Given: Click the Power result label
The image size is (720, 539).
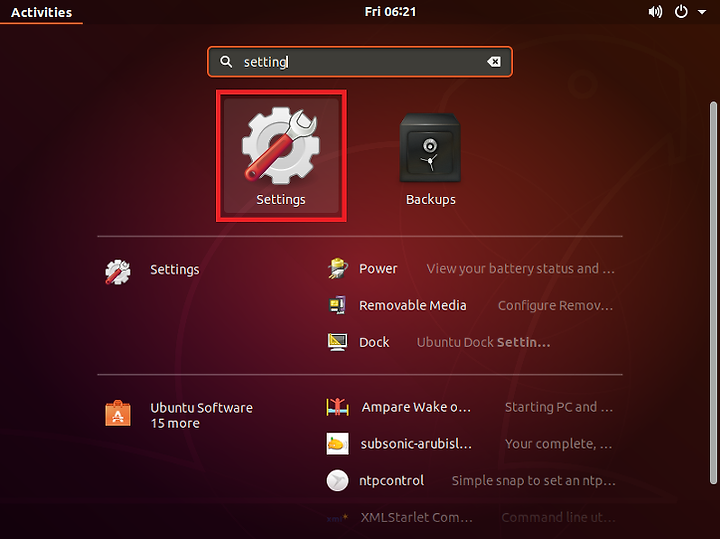Looking at the screenshot, I should coord(378,269).
